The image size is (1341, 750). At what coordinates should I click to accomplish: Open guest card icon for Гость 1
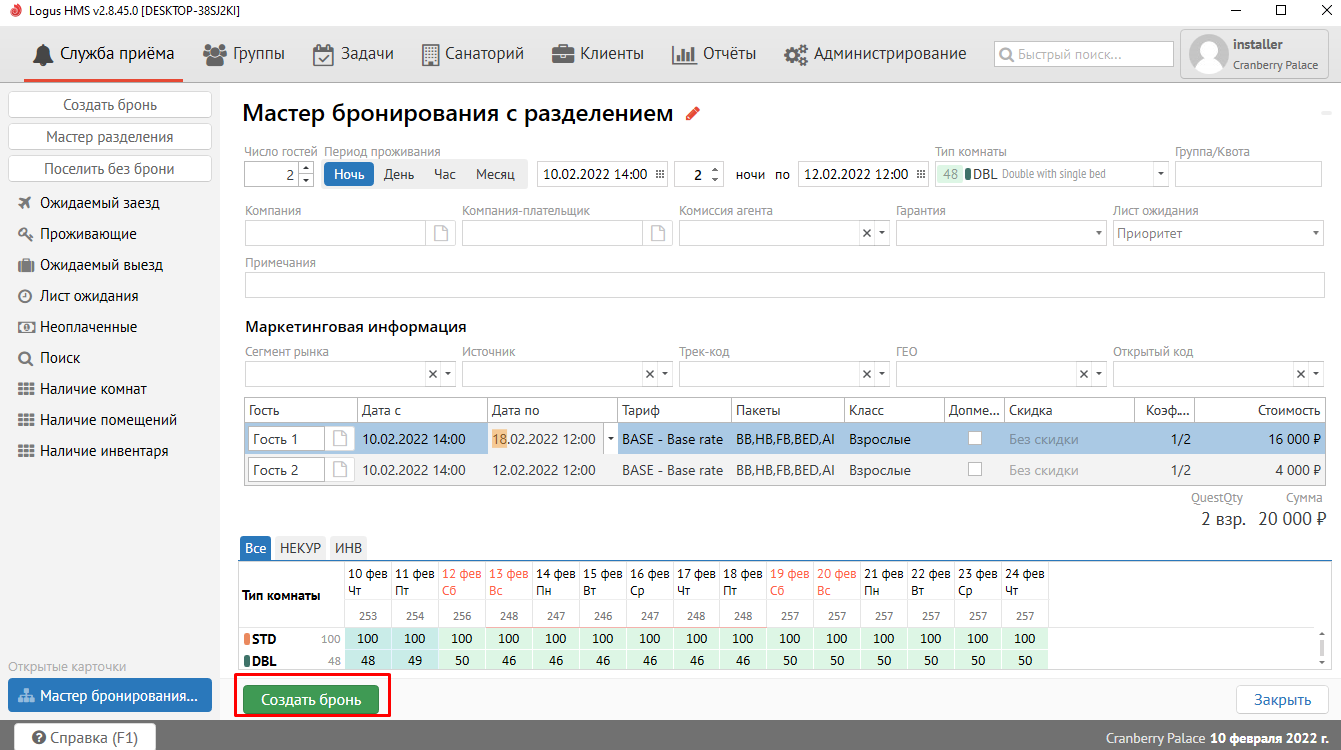[x=340, y=439]
